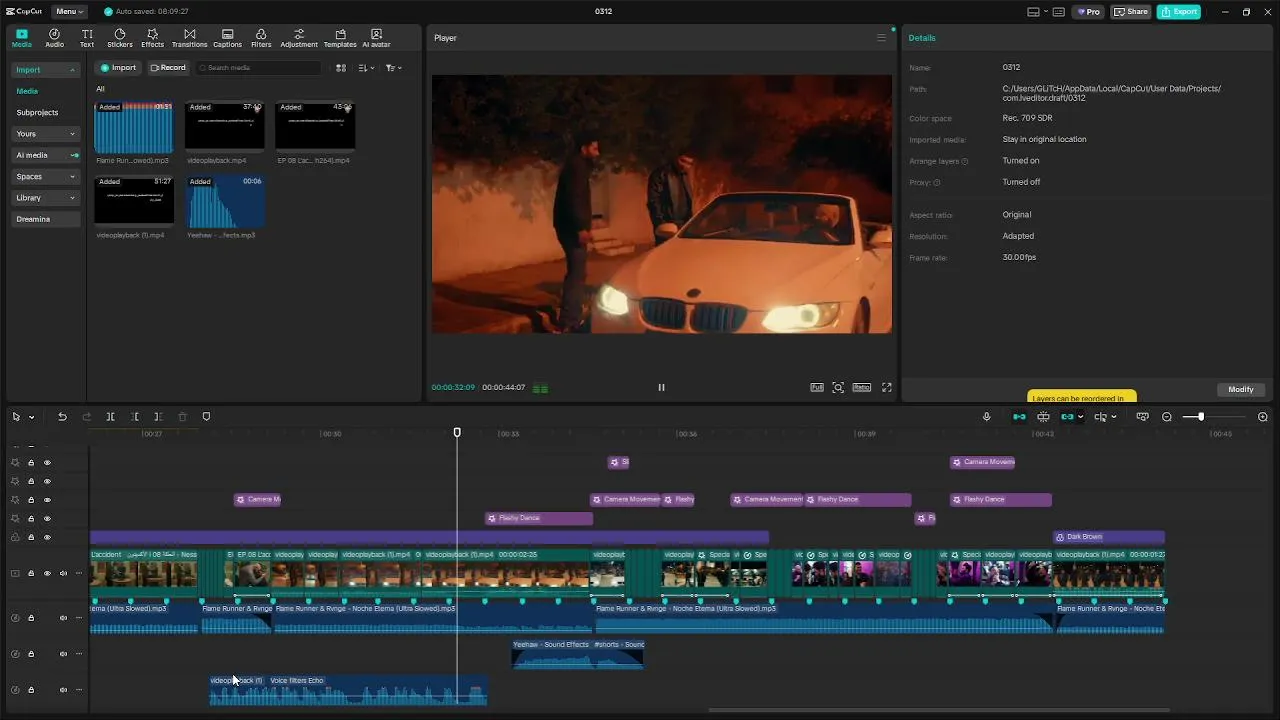1280x720 pixels.
Task: Click the Delete left trim tool
Action: 134,417
